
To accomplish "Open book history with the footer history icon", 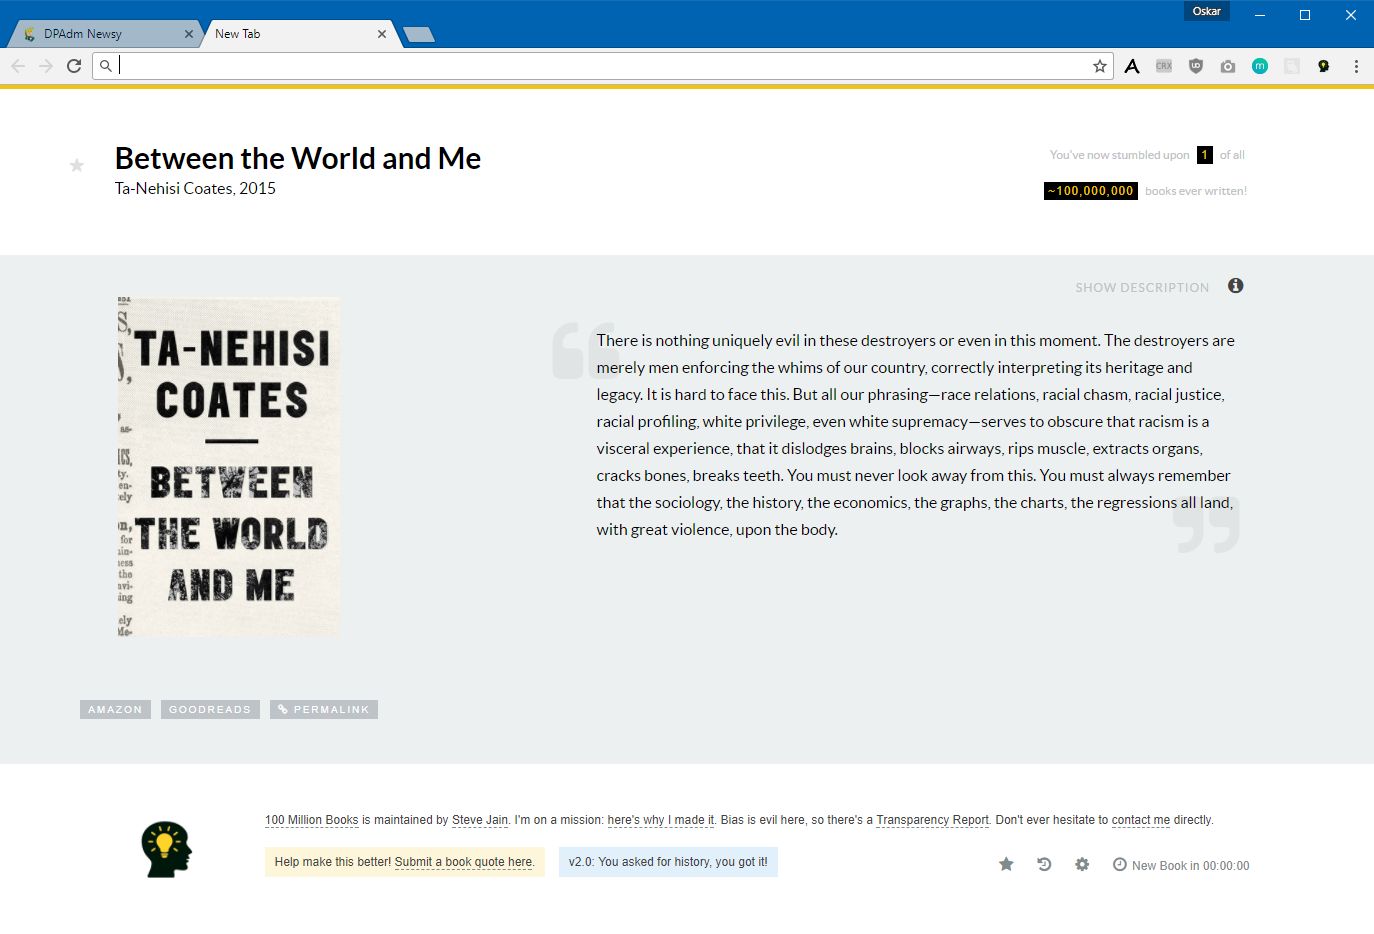I will pyautogui.click(x=1044, y=864).
